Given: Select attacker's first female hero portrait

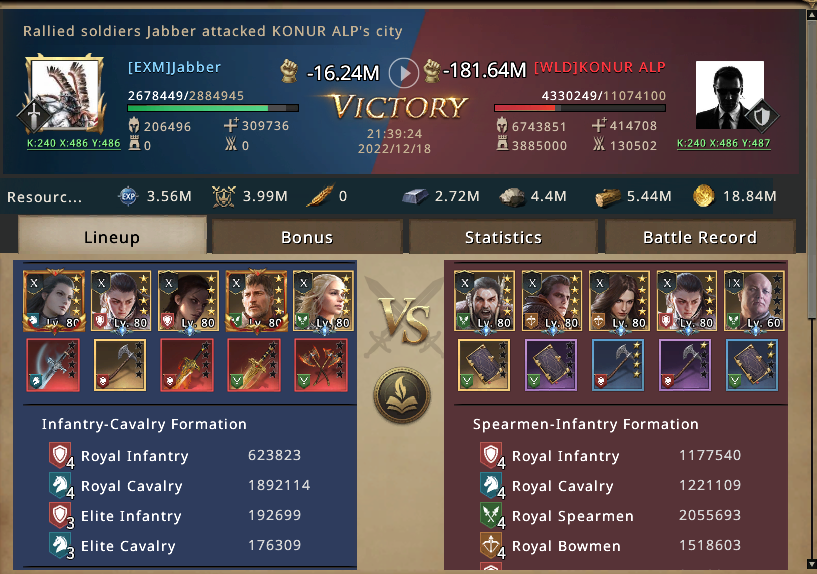Looking at the screenshot, I should (54, 301).
